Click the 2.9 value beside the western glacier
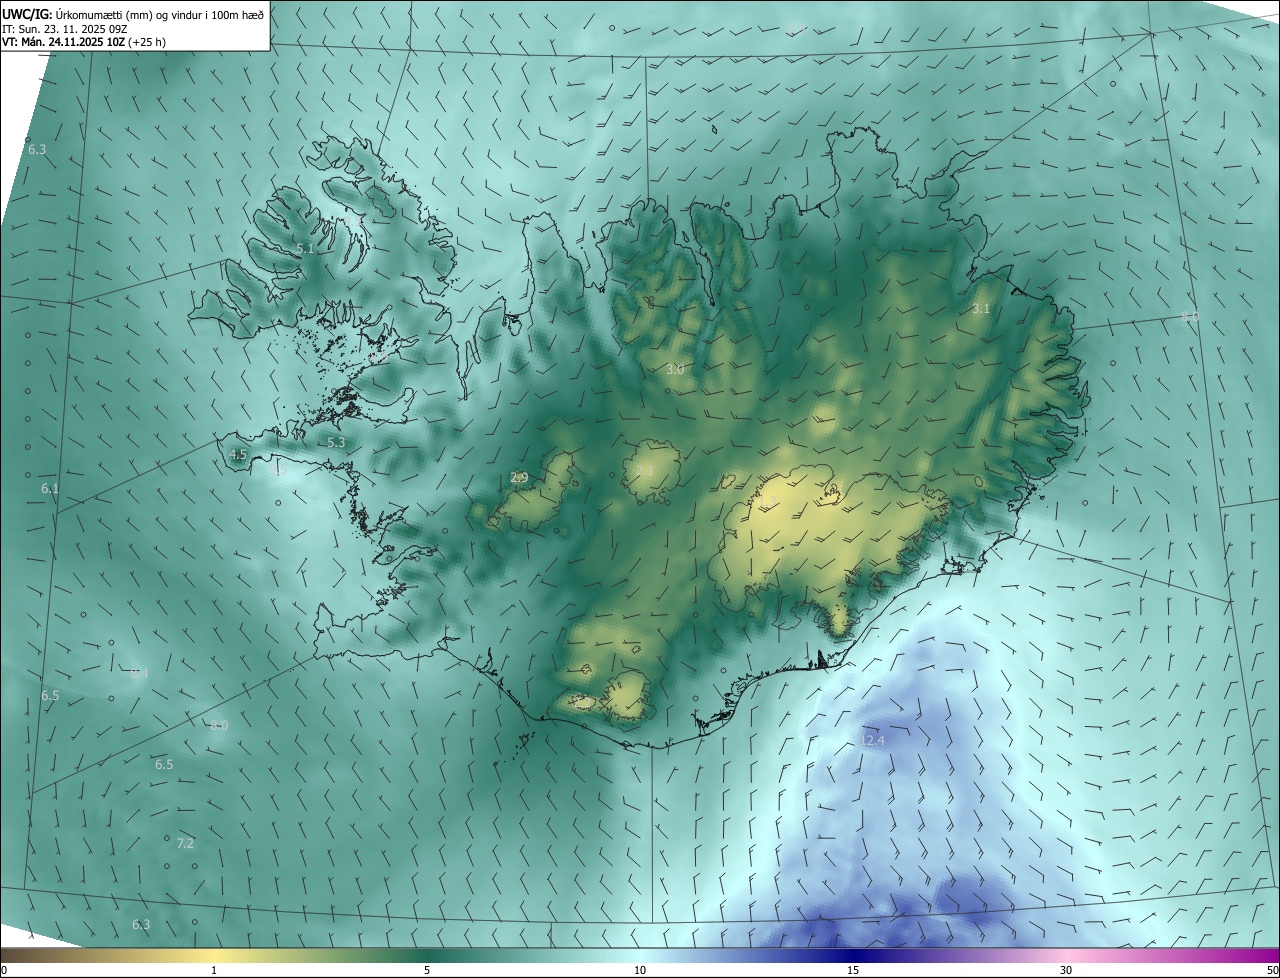Viewport: 1280px width, 978px height. [519, 478]
